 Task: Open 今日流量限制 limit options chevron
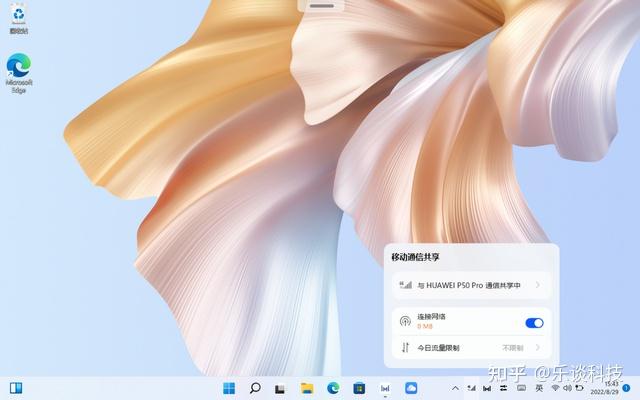coord(538,348)
